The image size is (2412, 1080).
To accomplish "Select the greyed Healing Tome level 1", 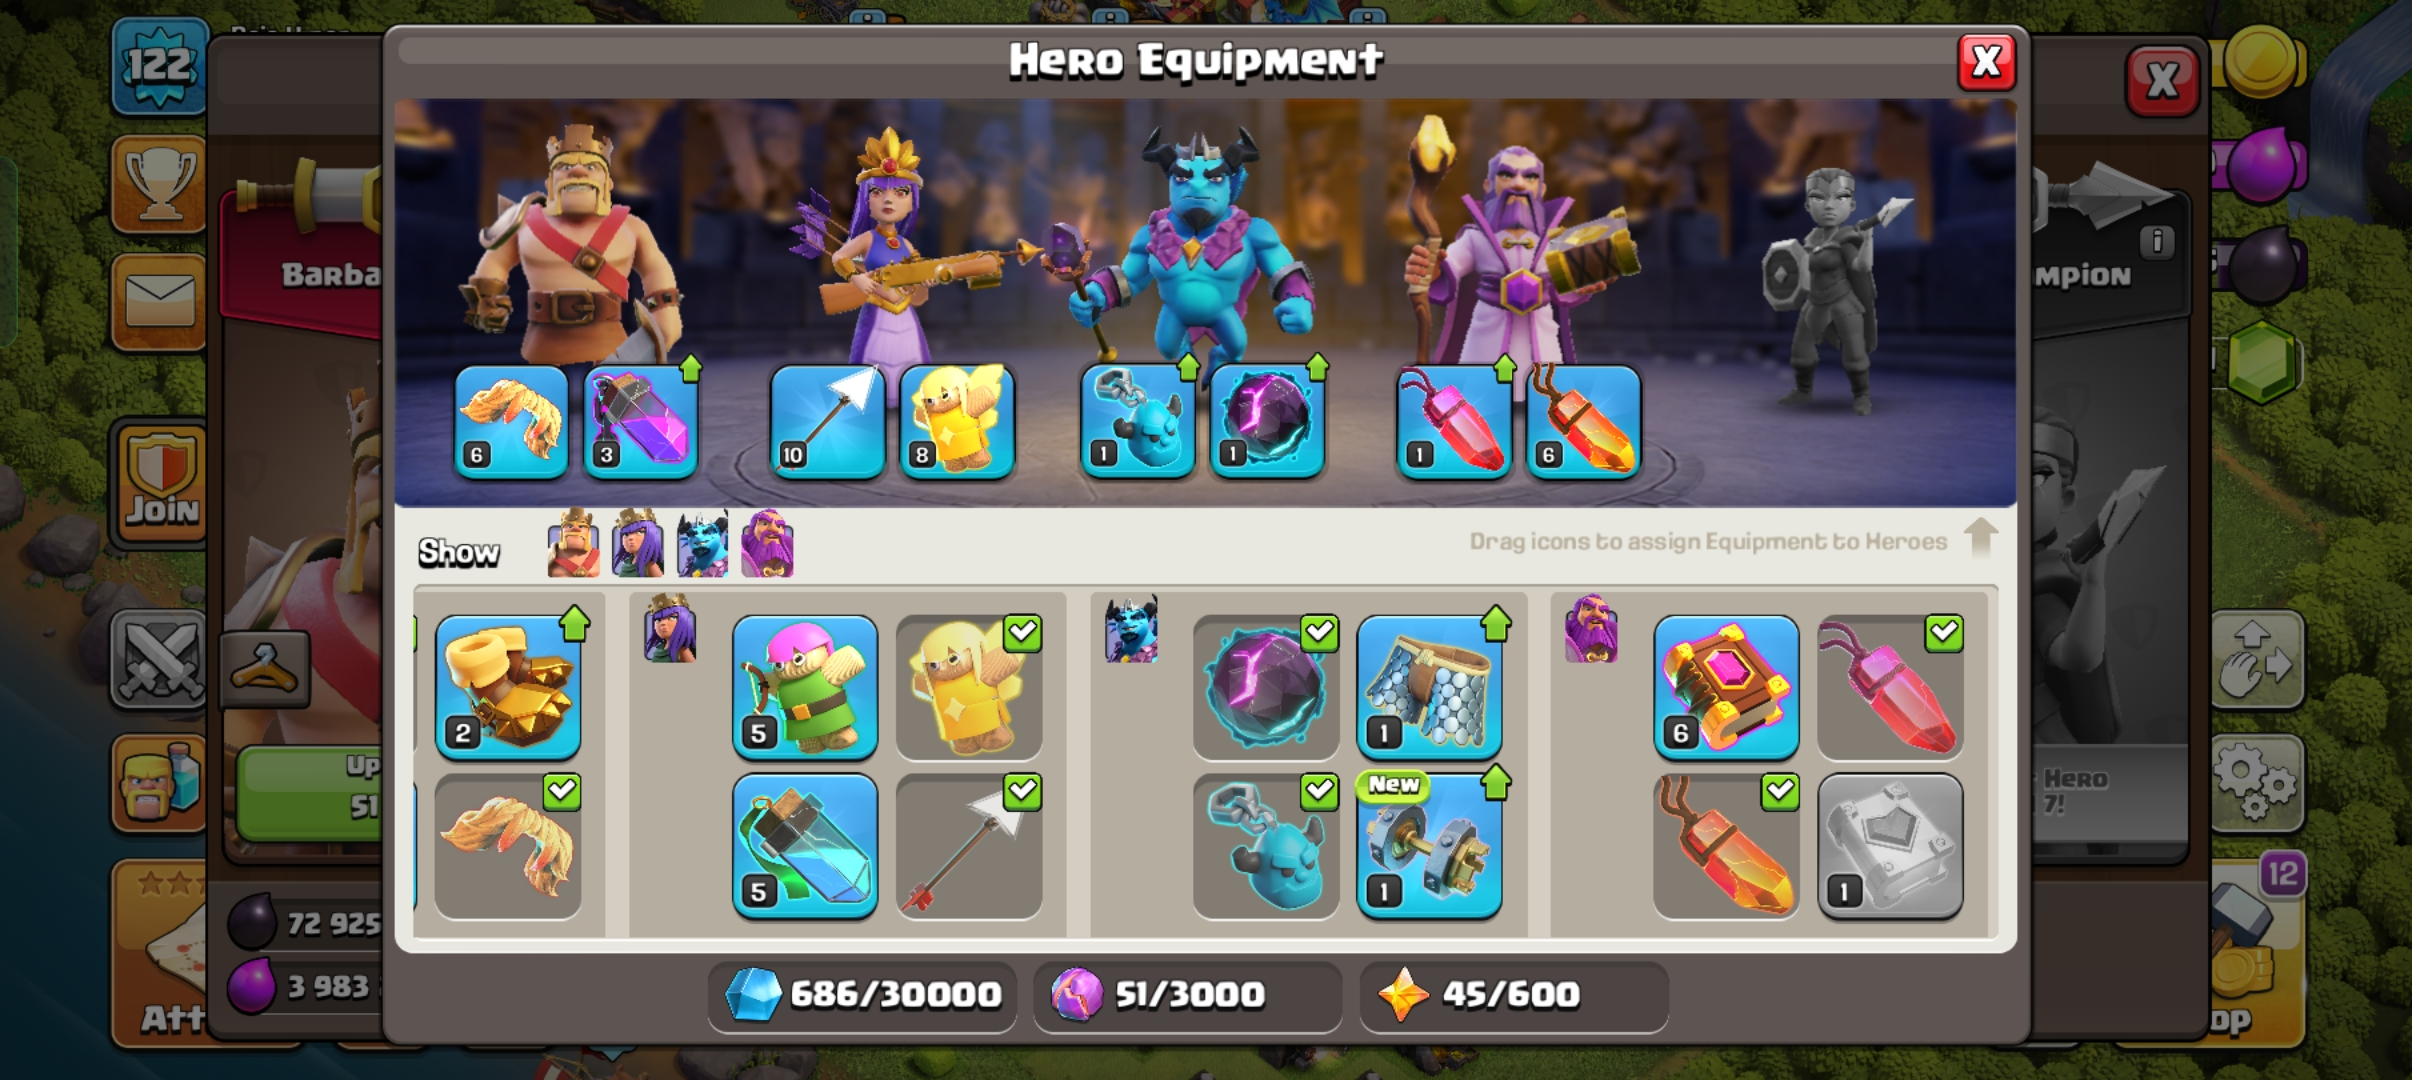I will tap(1890, 846).
